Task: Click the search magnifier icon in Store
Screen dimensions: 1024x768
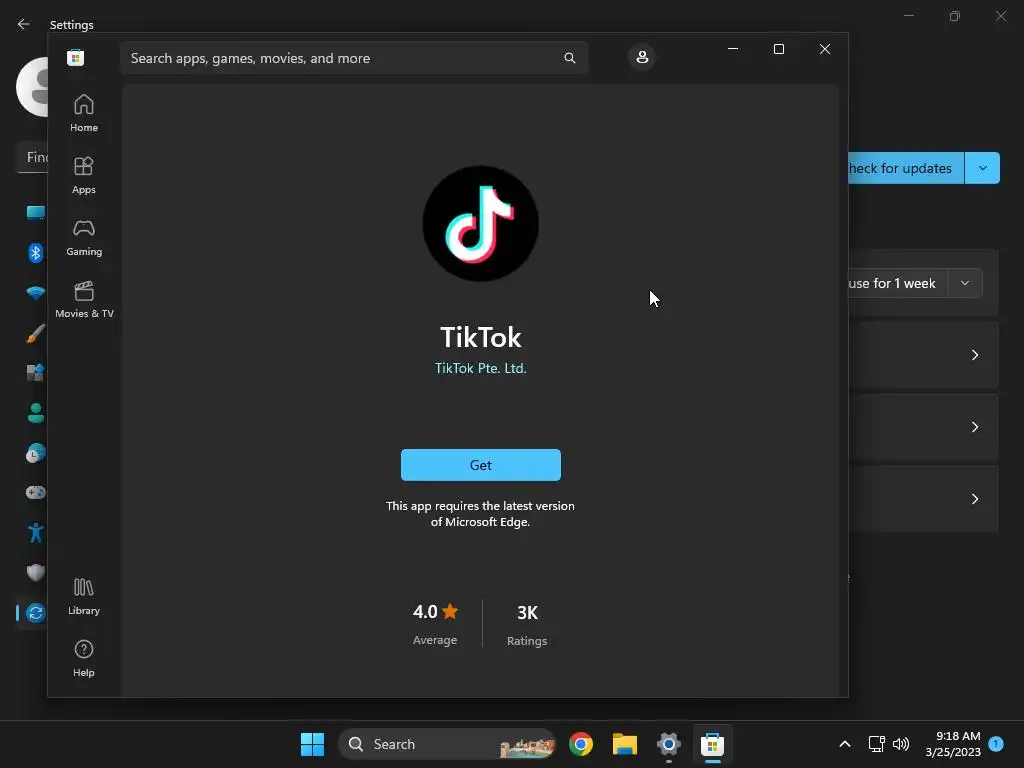Action: (569, 58)
